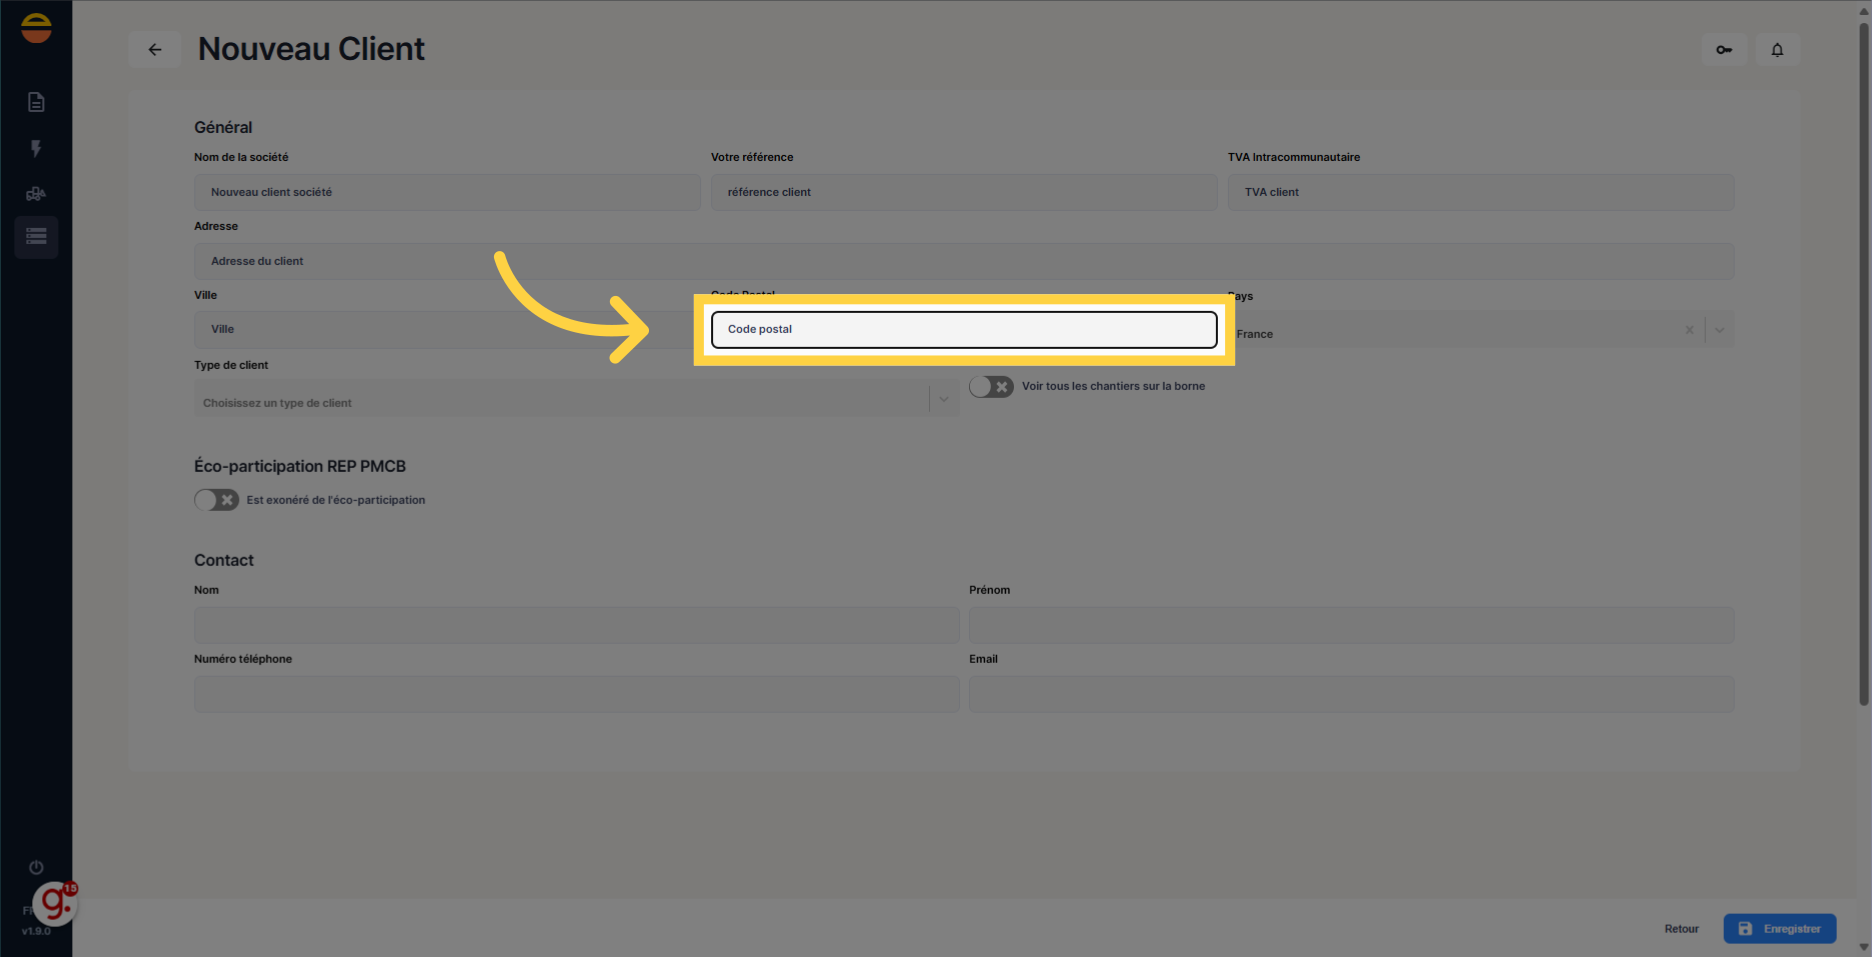
Task: Open the notifications bell
Action: 1777,50
